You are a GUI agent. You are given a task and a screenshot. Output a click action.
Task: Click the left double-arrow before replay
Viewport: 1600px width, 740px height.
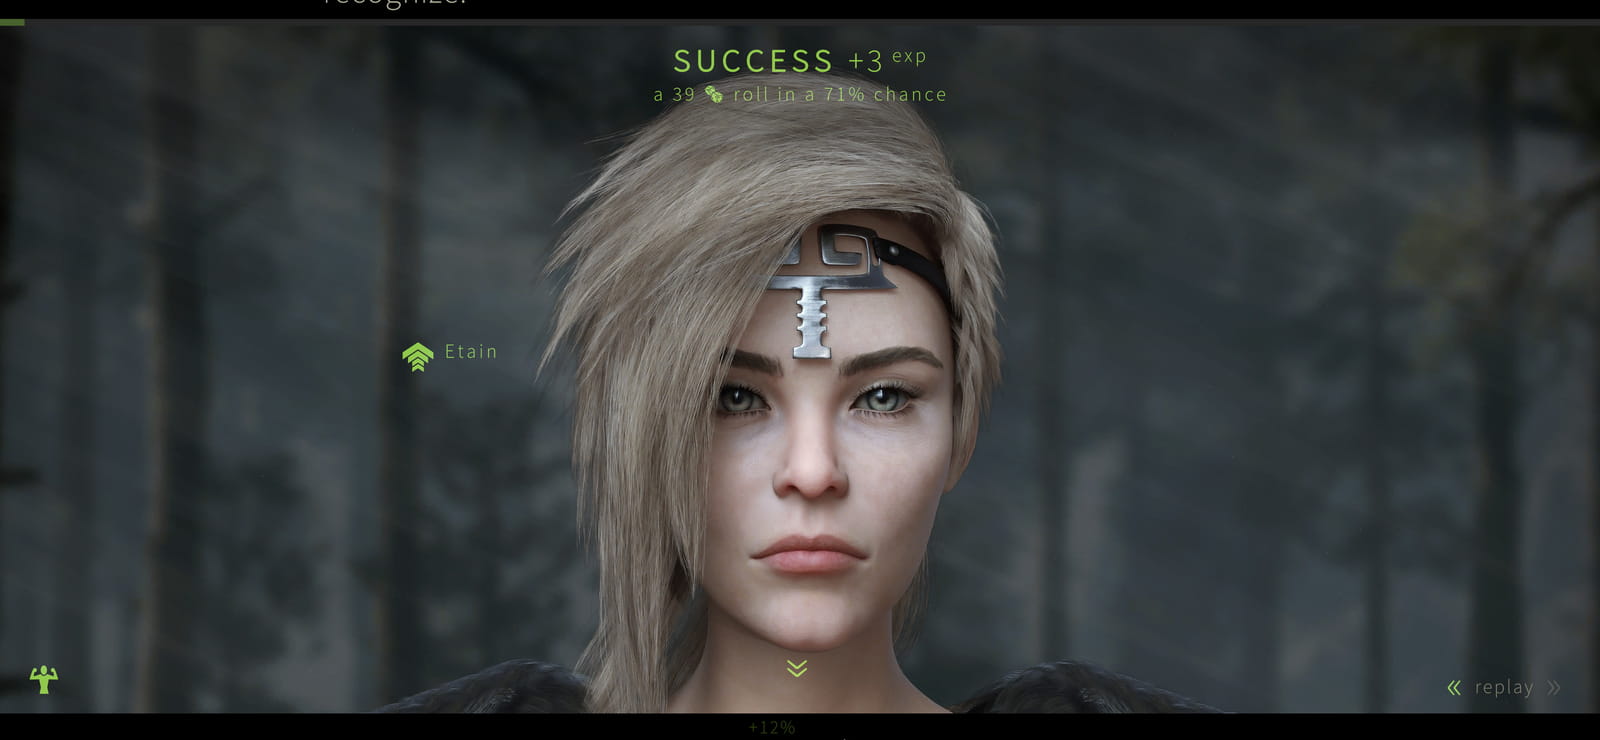[1454, 687]
